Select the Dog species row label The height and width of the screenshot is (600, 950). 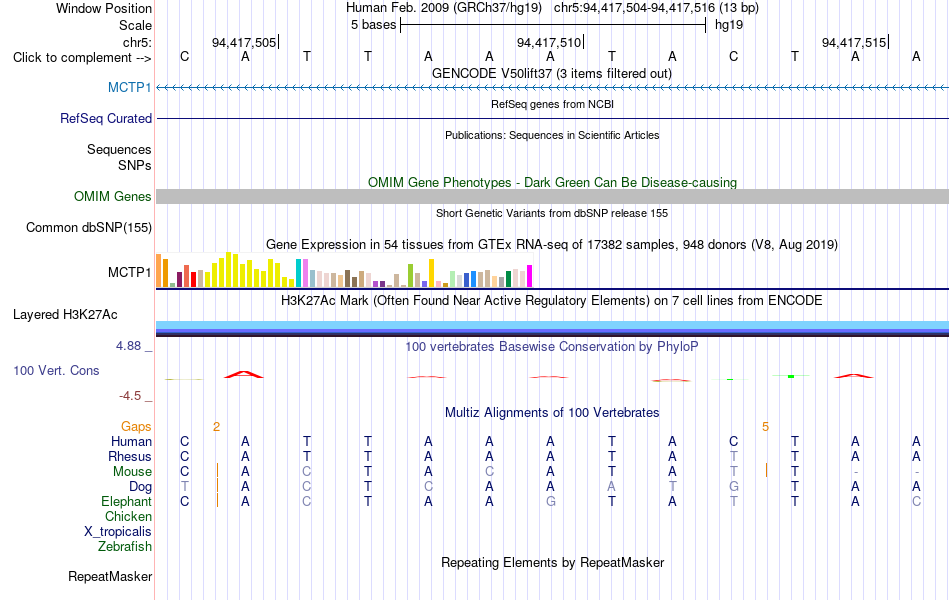click(141, 487)
